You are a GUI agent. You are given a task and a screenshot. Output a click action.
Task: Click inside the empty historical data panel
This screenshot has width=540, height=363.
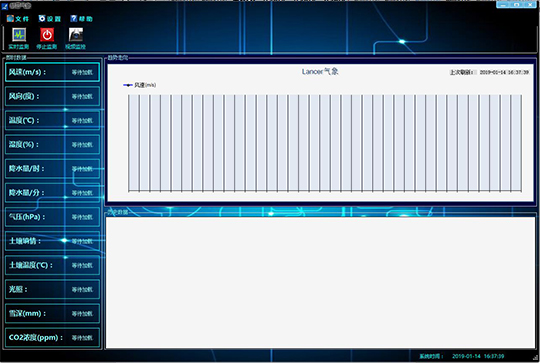(x=320, y=282)
